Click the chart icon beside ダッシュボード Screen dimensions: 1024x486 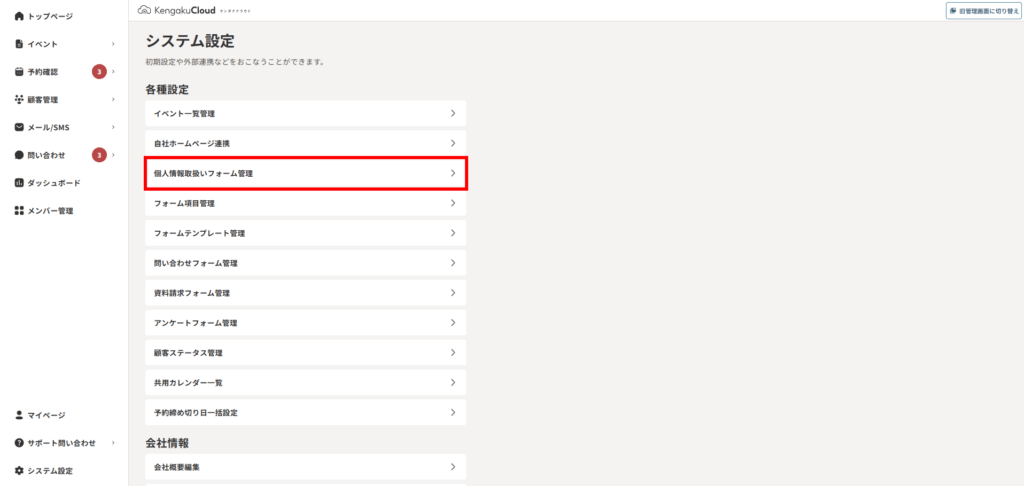(x=19, y=183)
